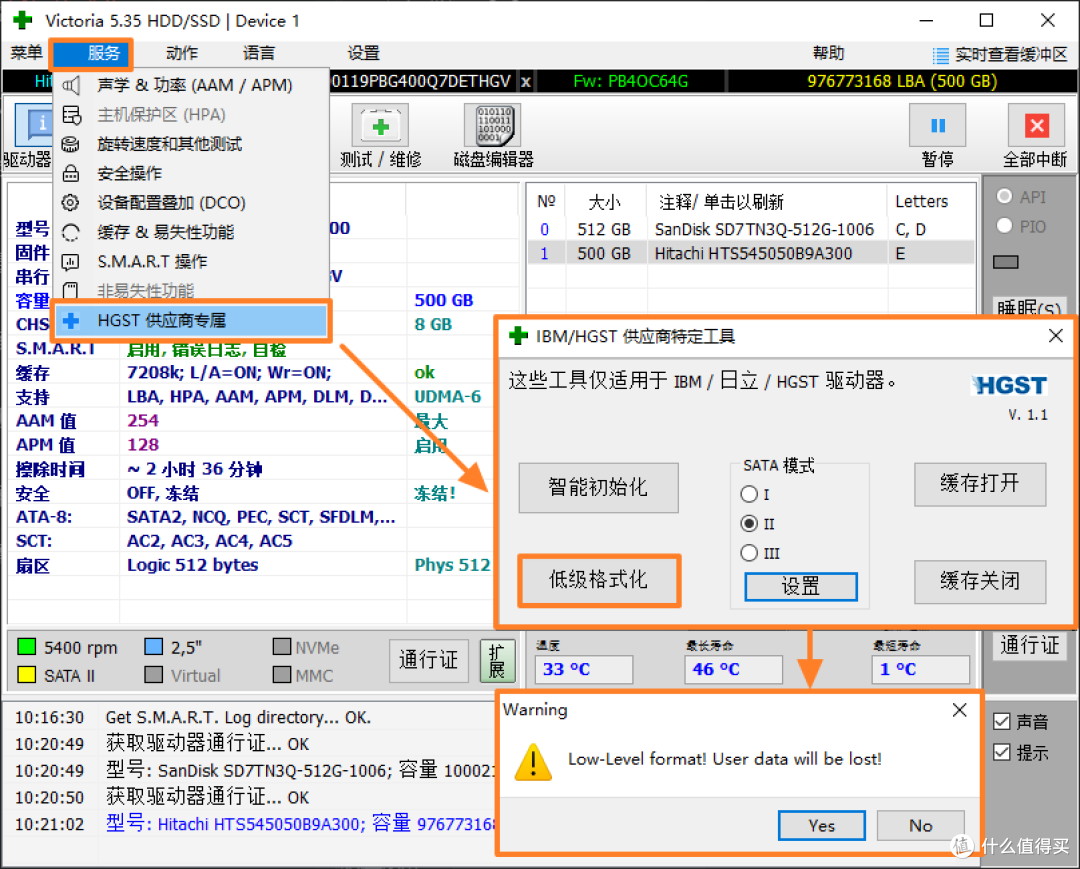The image size is (1080, 869).
Task: Select SATA mode III radio button
Action: click(x=749, y=553)
